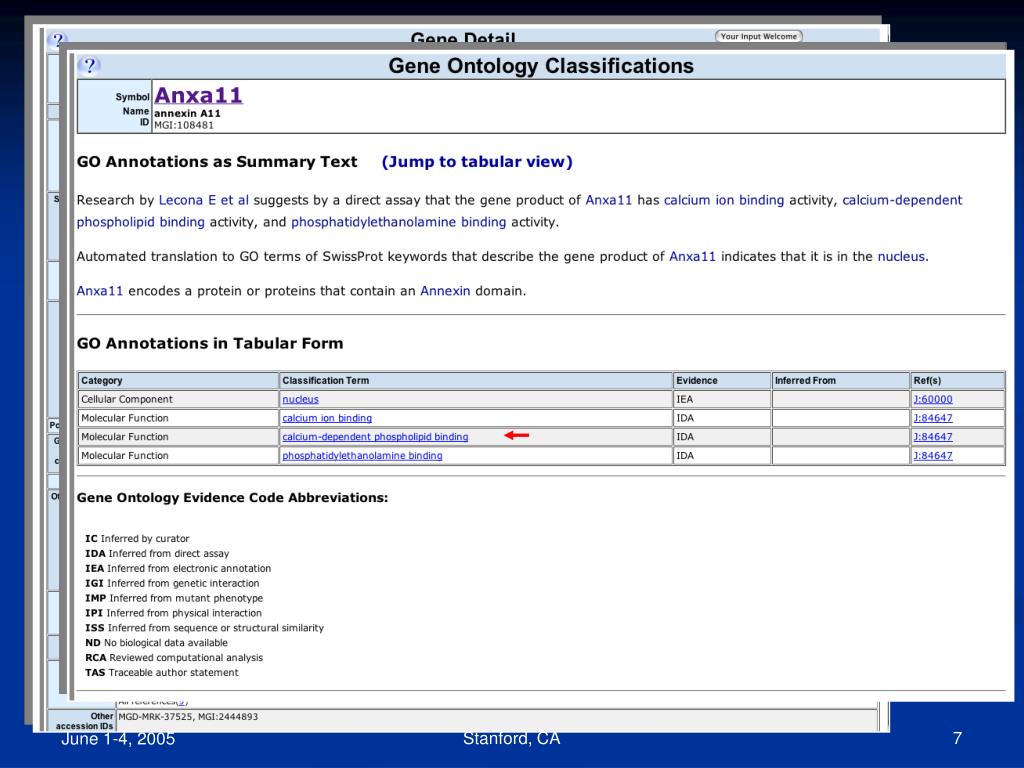Viewport: 1024px width, 768px height.
Task: Open J:84647 reference in calcium ion binding row
Action: tap(933, 418)
